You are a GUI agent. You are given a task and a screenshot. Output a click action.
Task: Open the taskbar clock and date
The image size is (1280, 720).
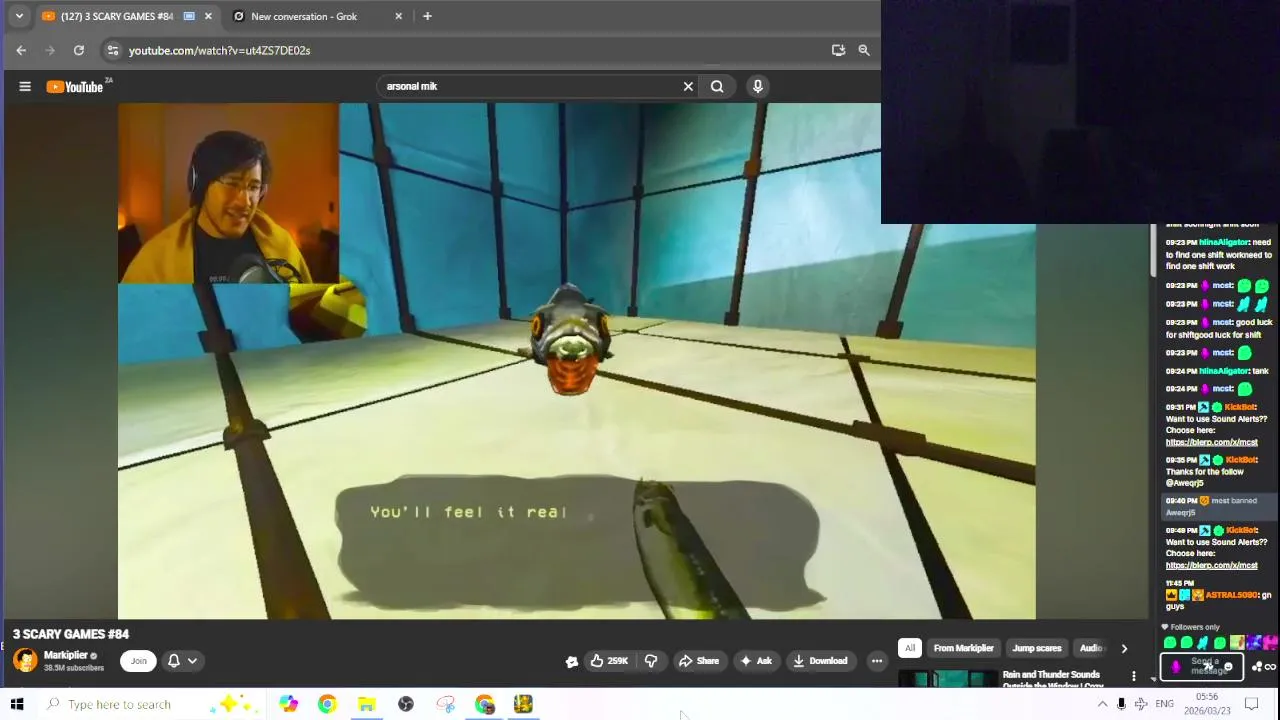pos(1207,704)
